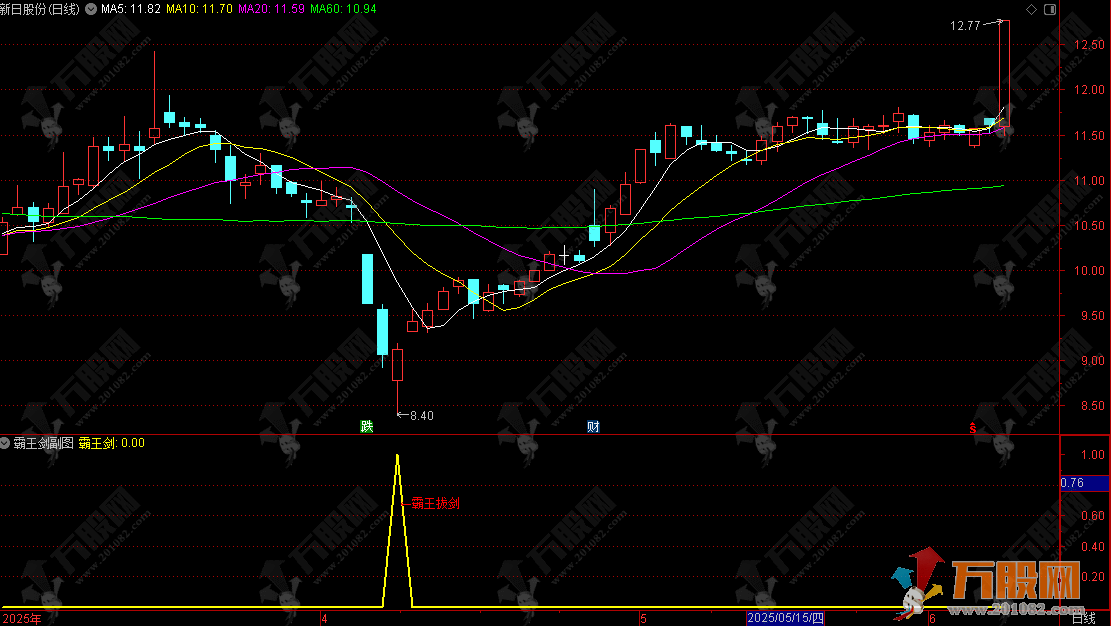Click the 12.00 price axis label
1111x626 pixels.
click(1089, 90)
